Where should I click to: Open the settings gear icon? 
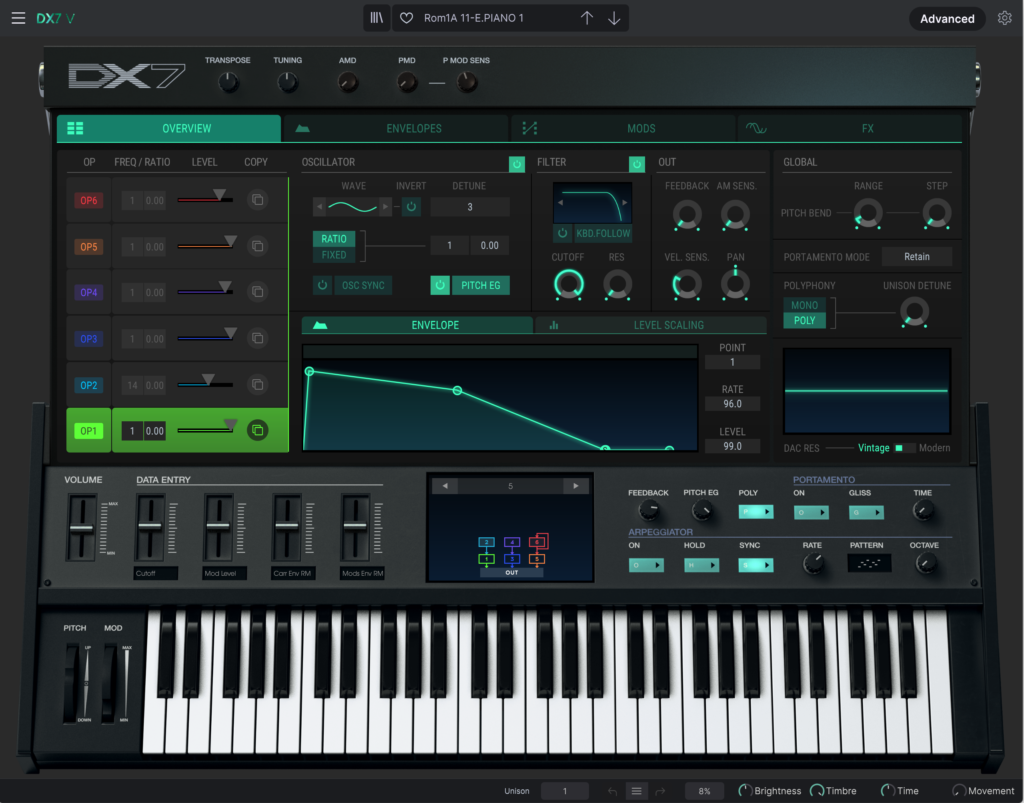click(x=1005, y=18)
